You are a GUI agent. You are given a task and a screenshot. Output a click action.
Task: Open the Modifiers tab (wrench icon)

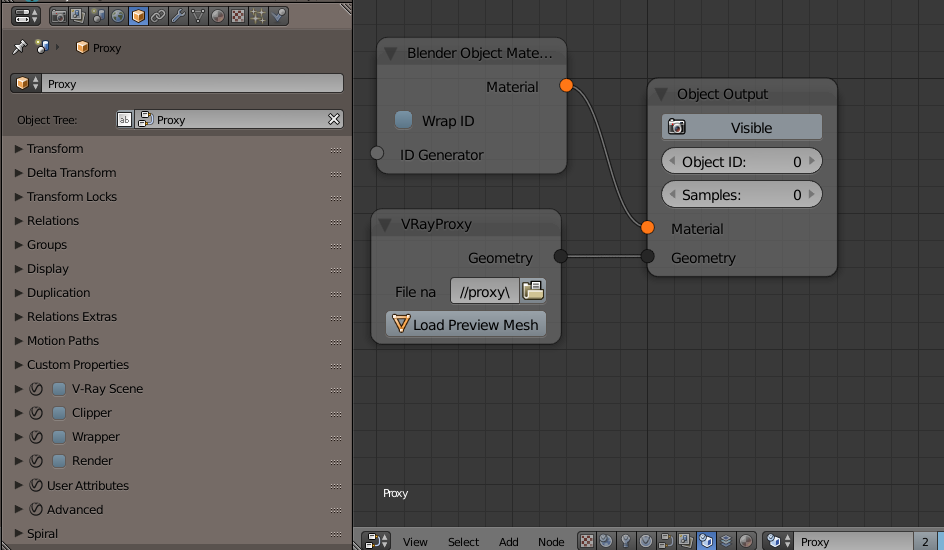pyautogui.click(x=178, y=16)
